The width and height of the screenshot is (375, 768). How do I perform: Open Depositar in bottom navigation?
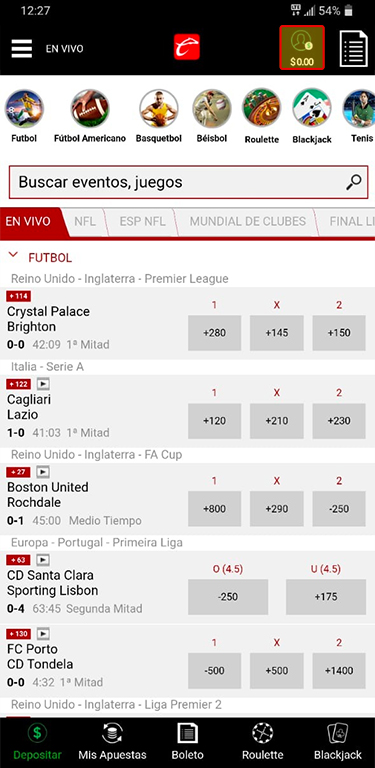[x=38, y=742]
